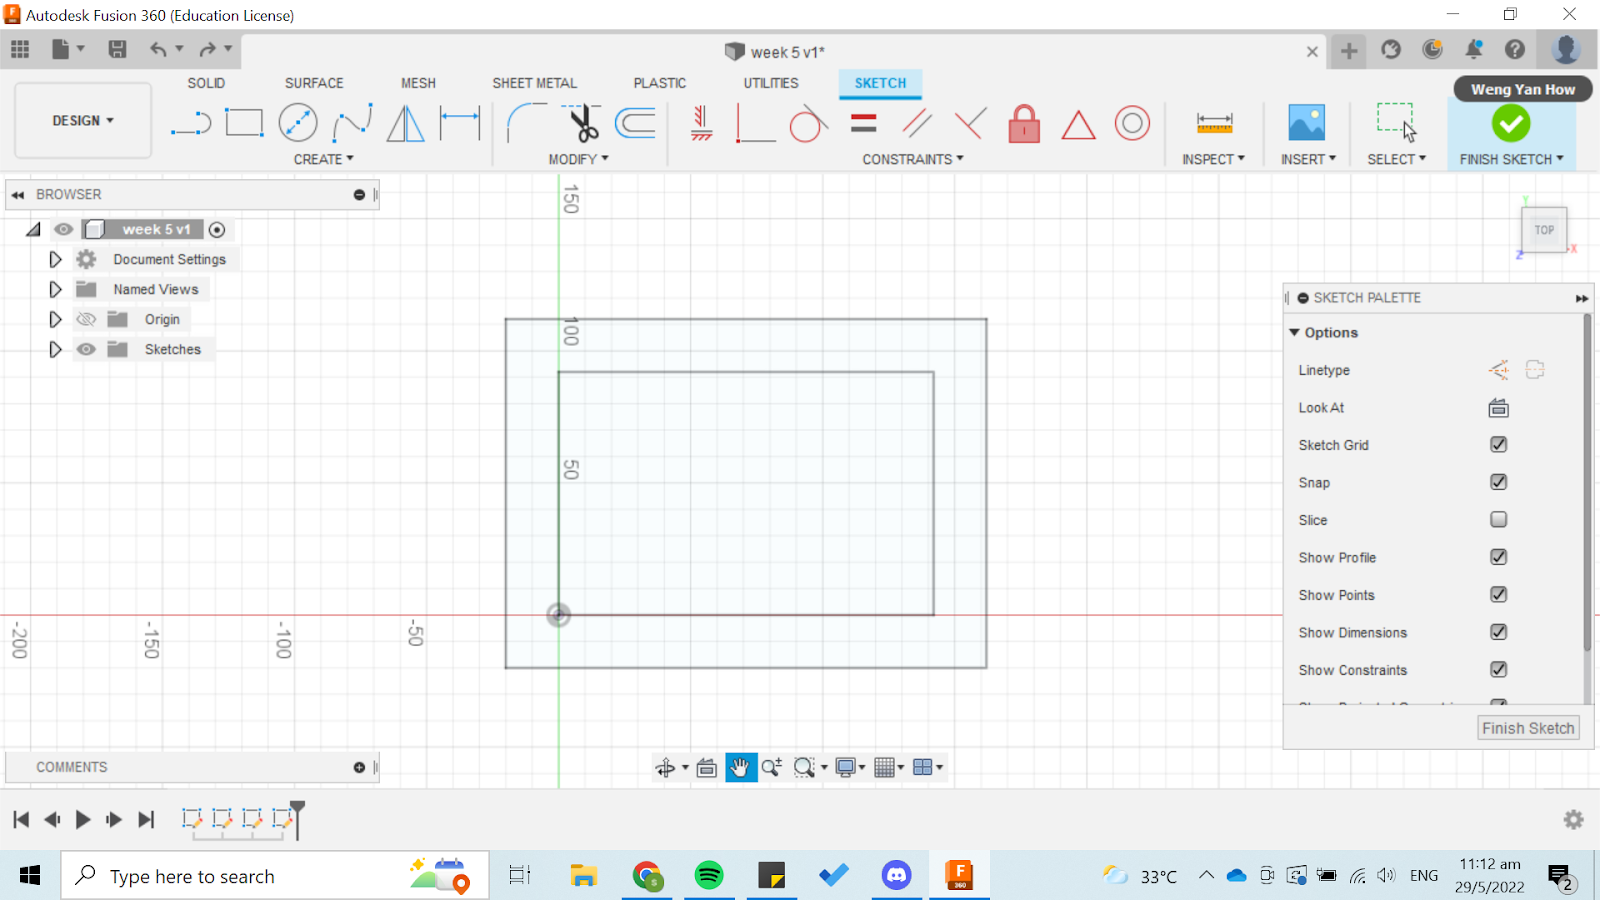Click the Window Select tool icon
1600x900 pixels.
click(x=1396, y=122)
